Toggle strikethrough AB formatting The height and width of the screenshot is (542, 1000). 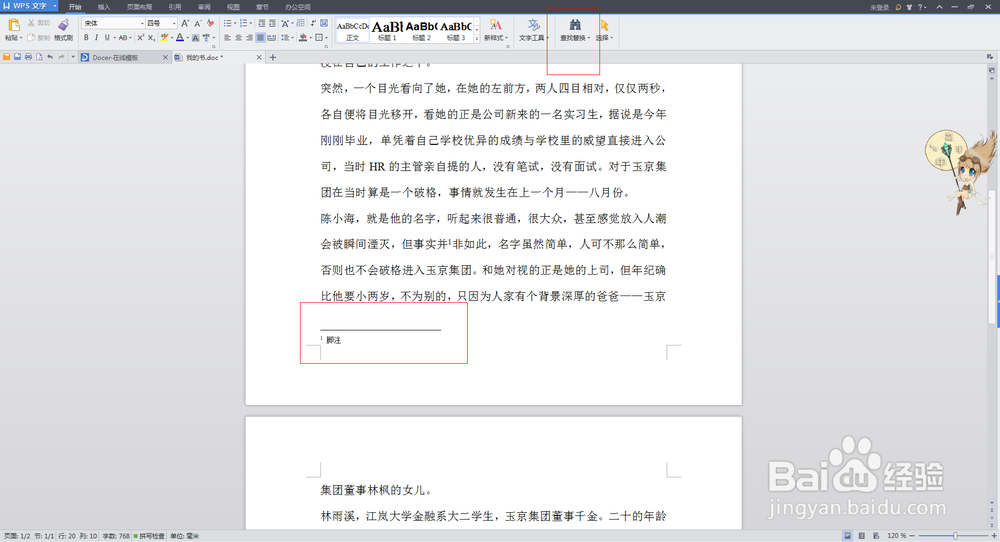click(122, 38)
